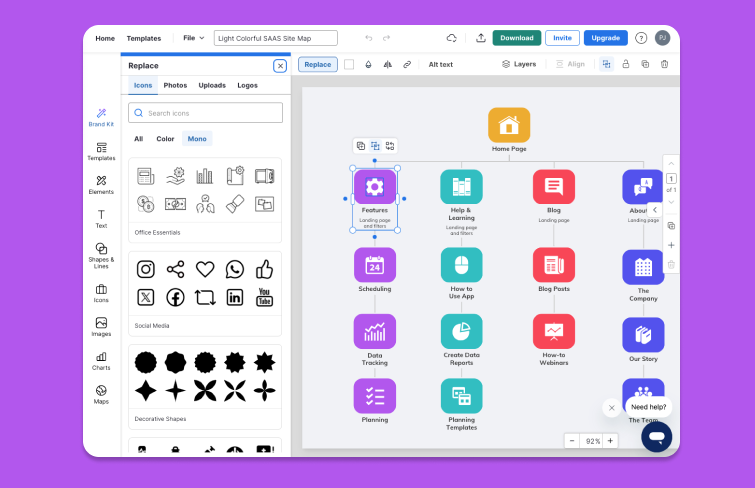Click the Search icons field
The height and width of the screenshot is (488, 755).
[205, 113]
